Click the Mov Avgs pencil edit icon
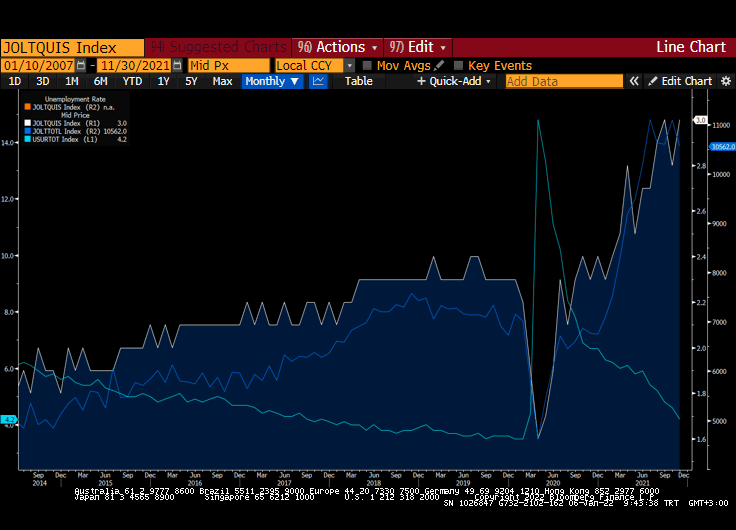This screenshot has height=530, width=736. (439, 65)
